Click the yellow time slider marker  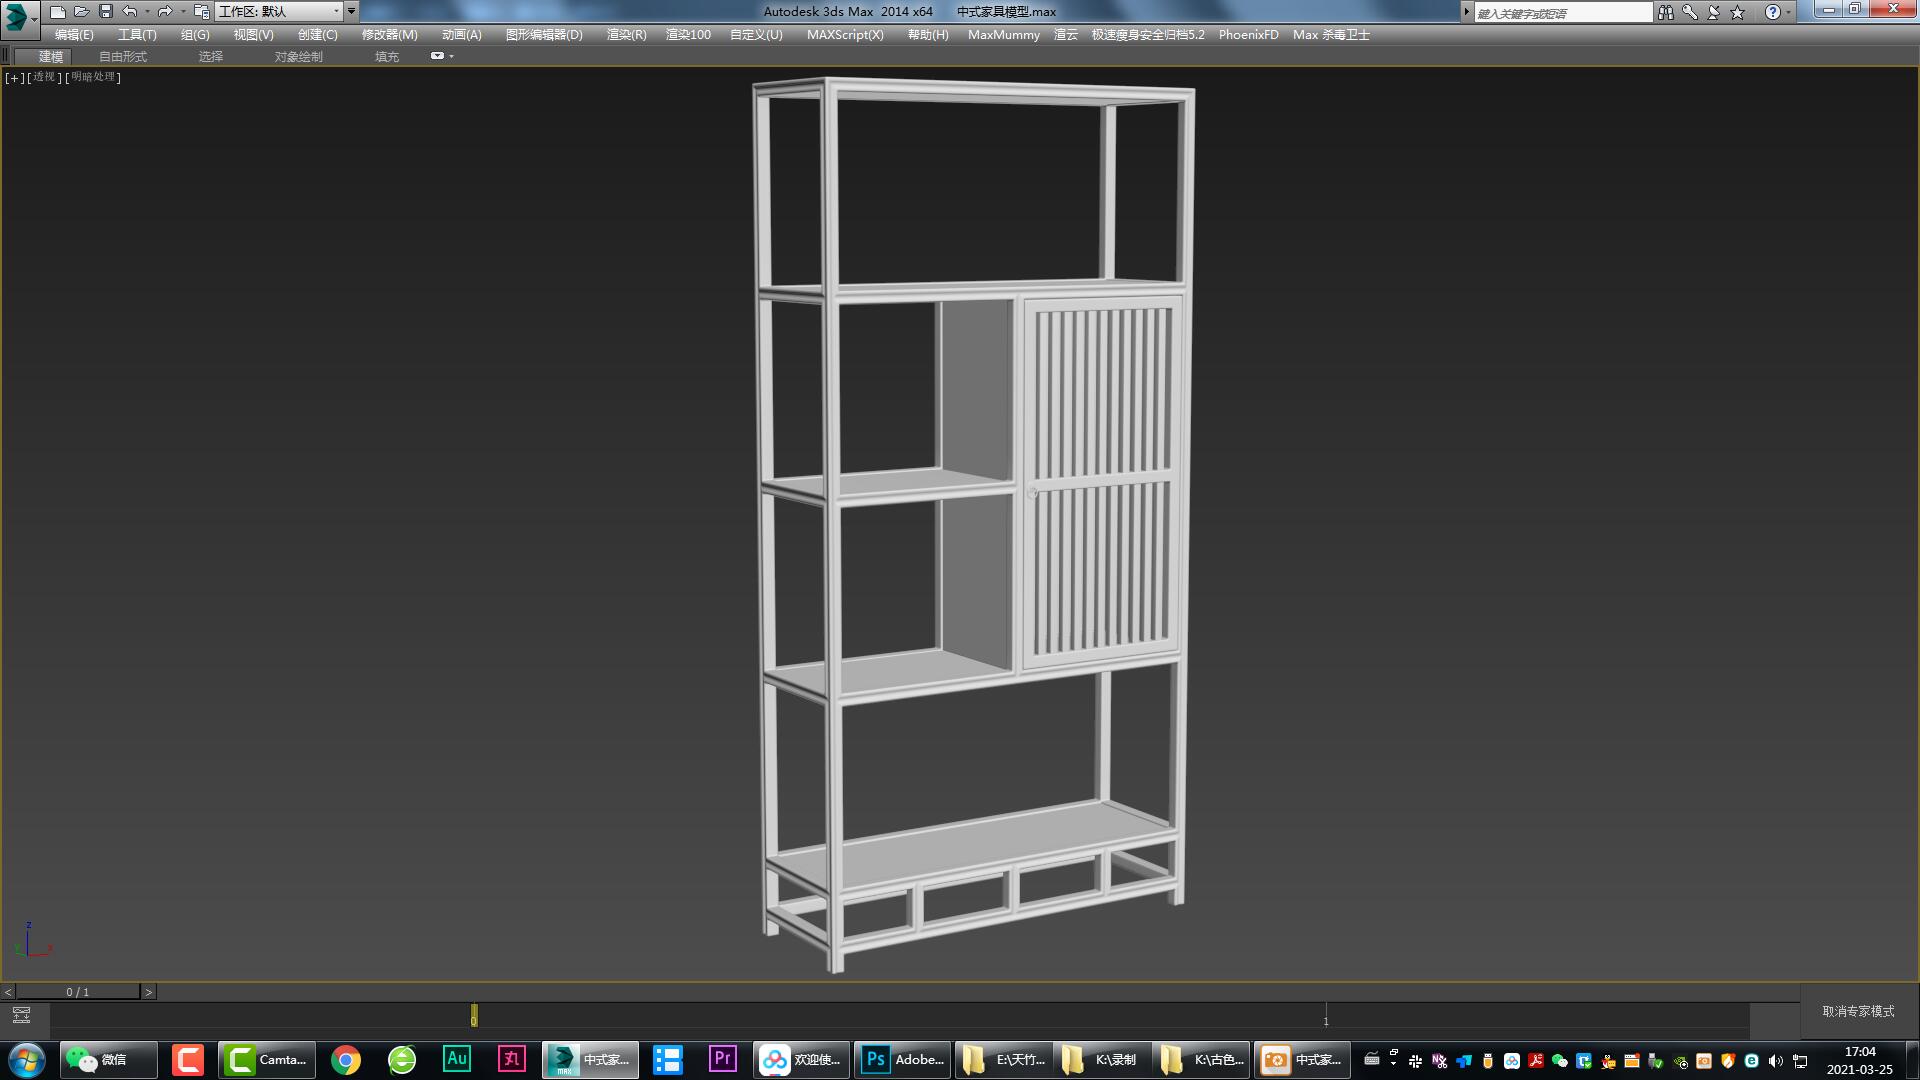474,1015
